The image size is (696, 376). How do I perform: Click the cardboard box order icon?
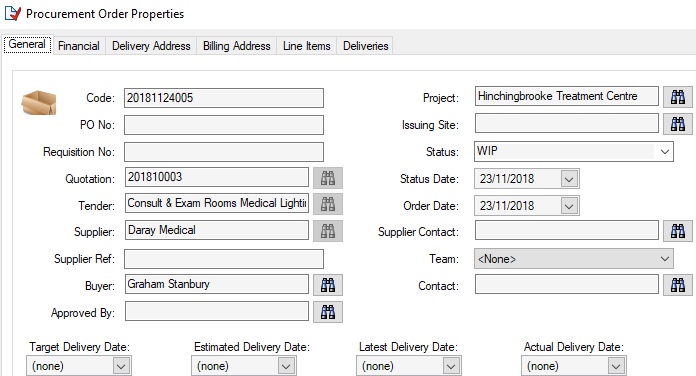click(x=39, y=103)
